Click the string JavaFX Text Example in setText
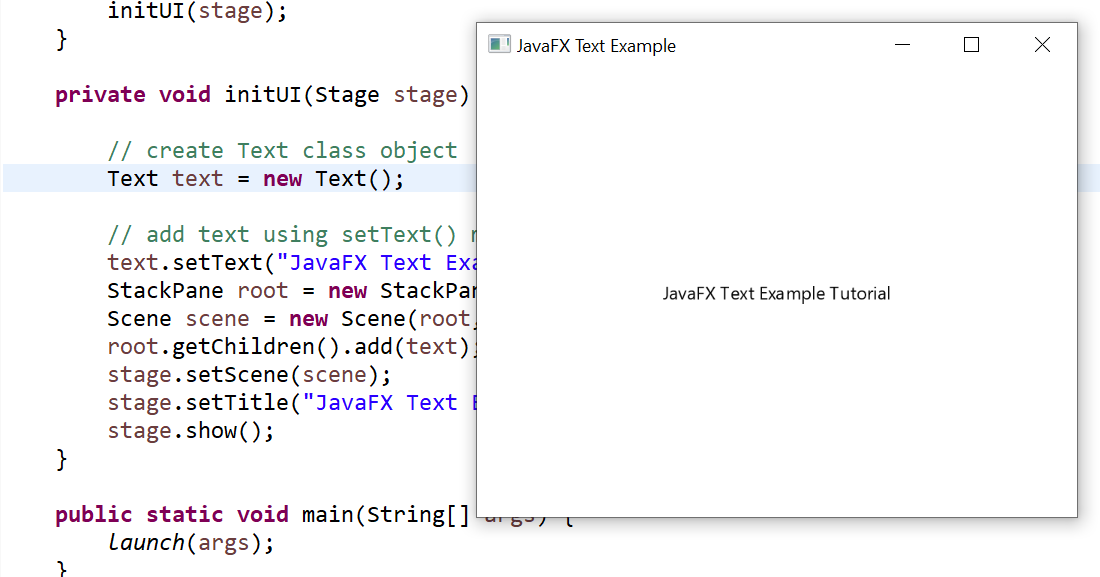1100x577 pixels. pos(380,262)
